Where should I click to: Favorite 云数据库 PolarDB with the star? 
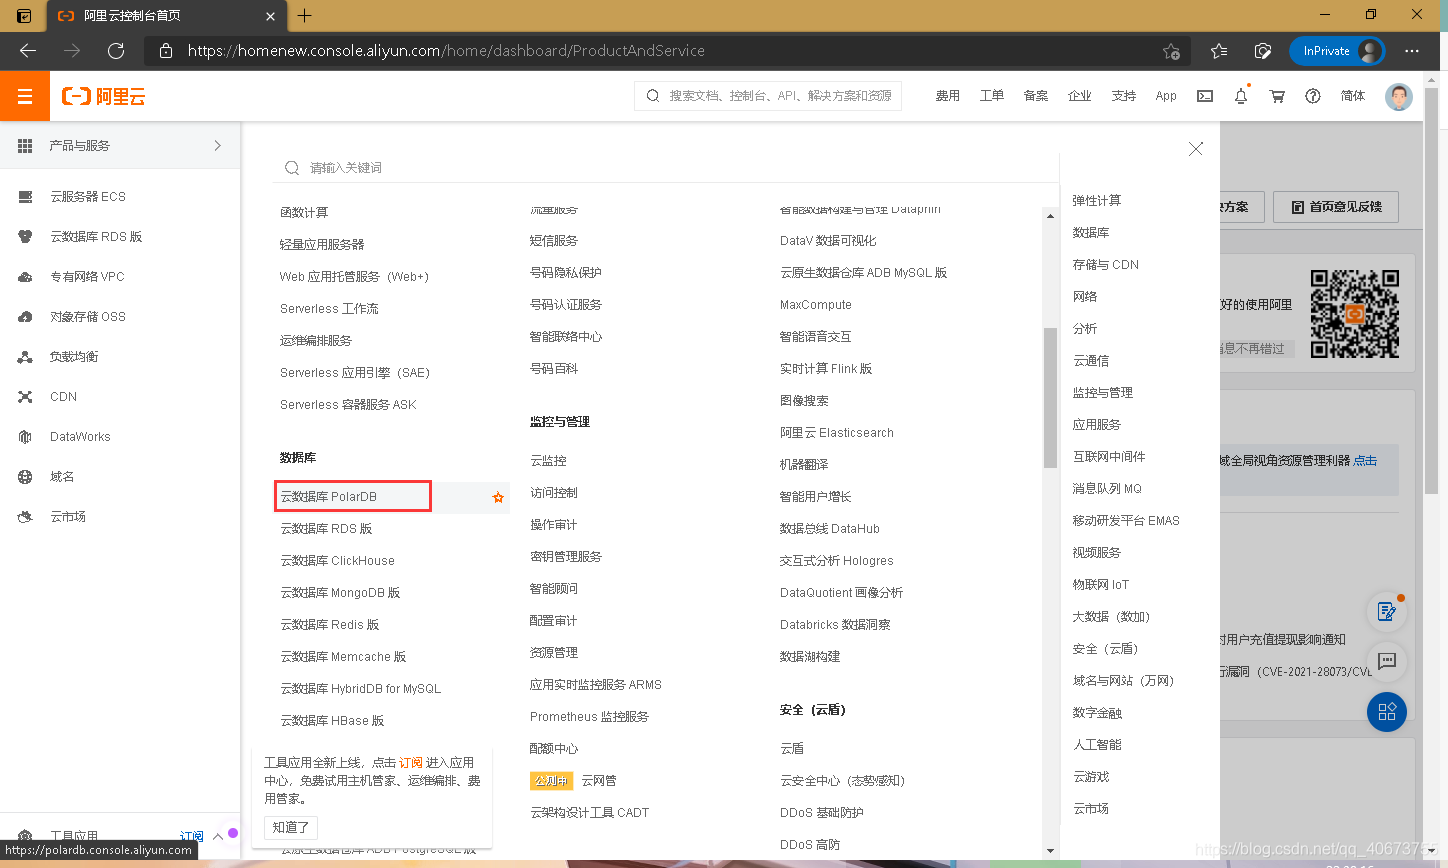pos(498,497)
